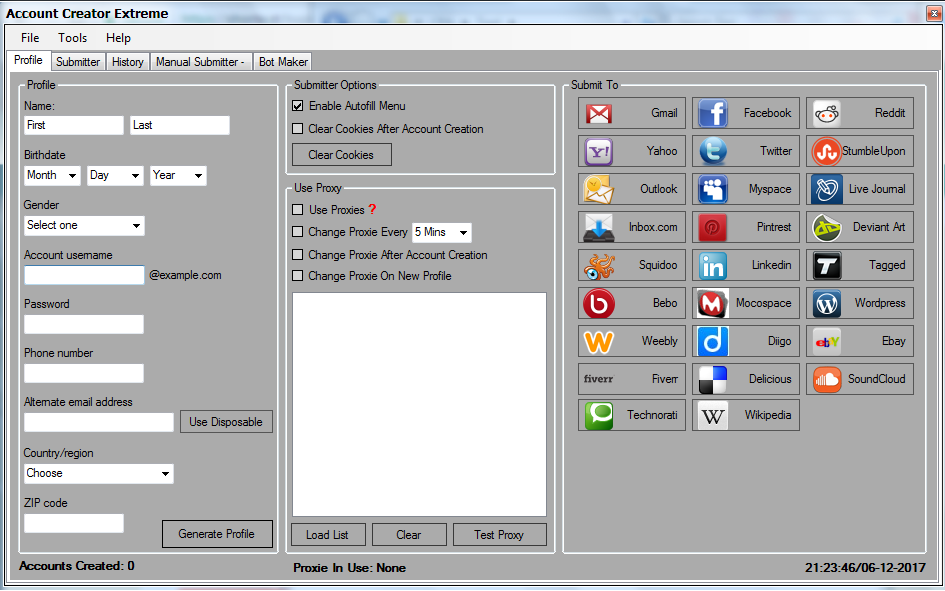The width and height of the screenshot is (945, 591).
Task: Switch to the Submitter tab
Action: (78, 61)
